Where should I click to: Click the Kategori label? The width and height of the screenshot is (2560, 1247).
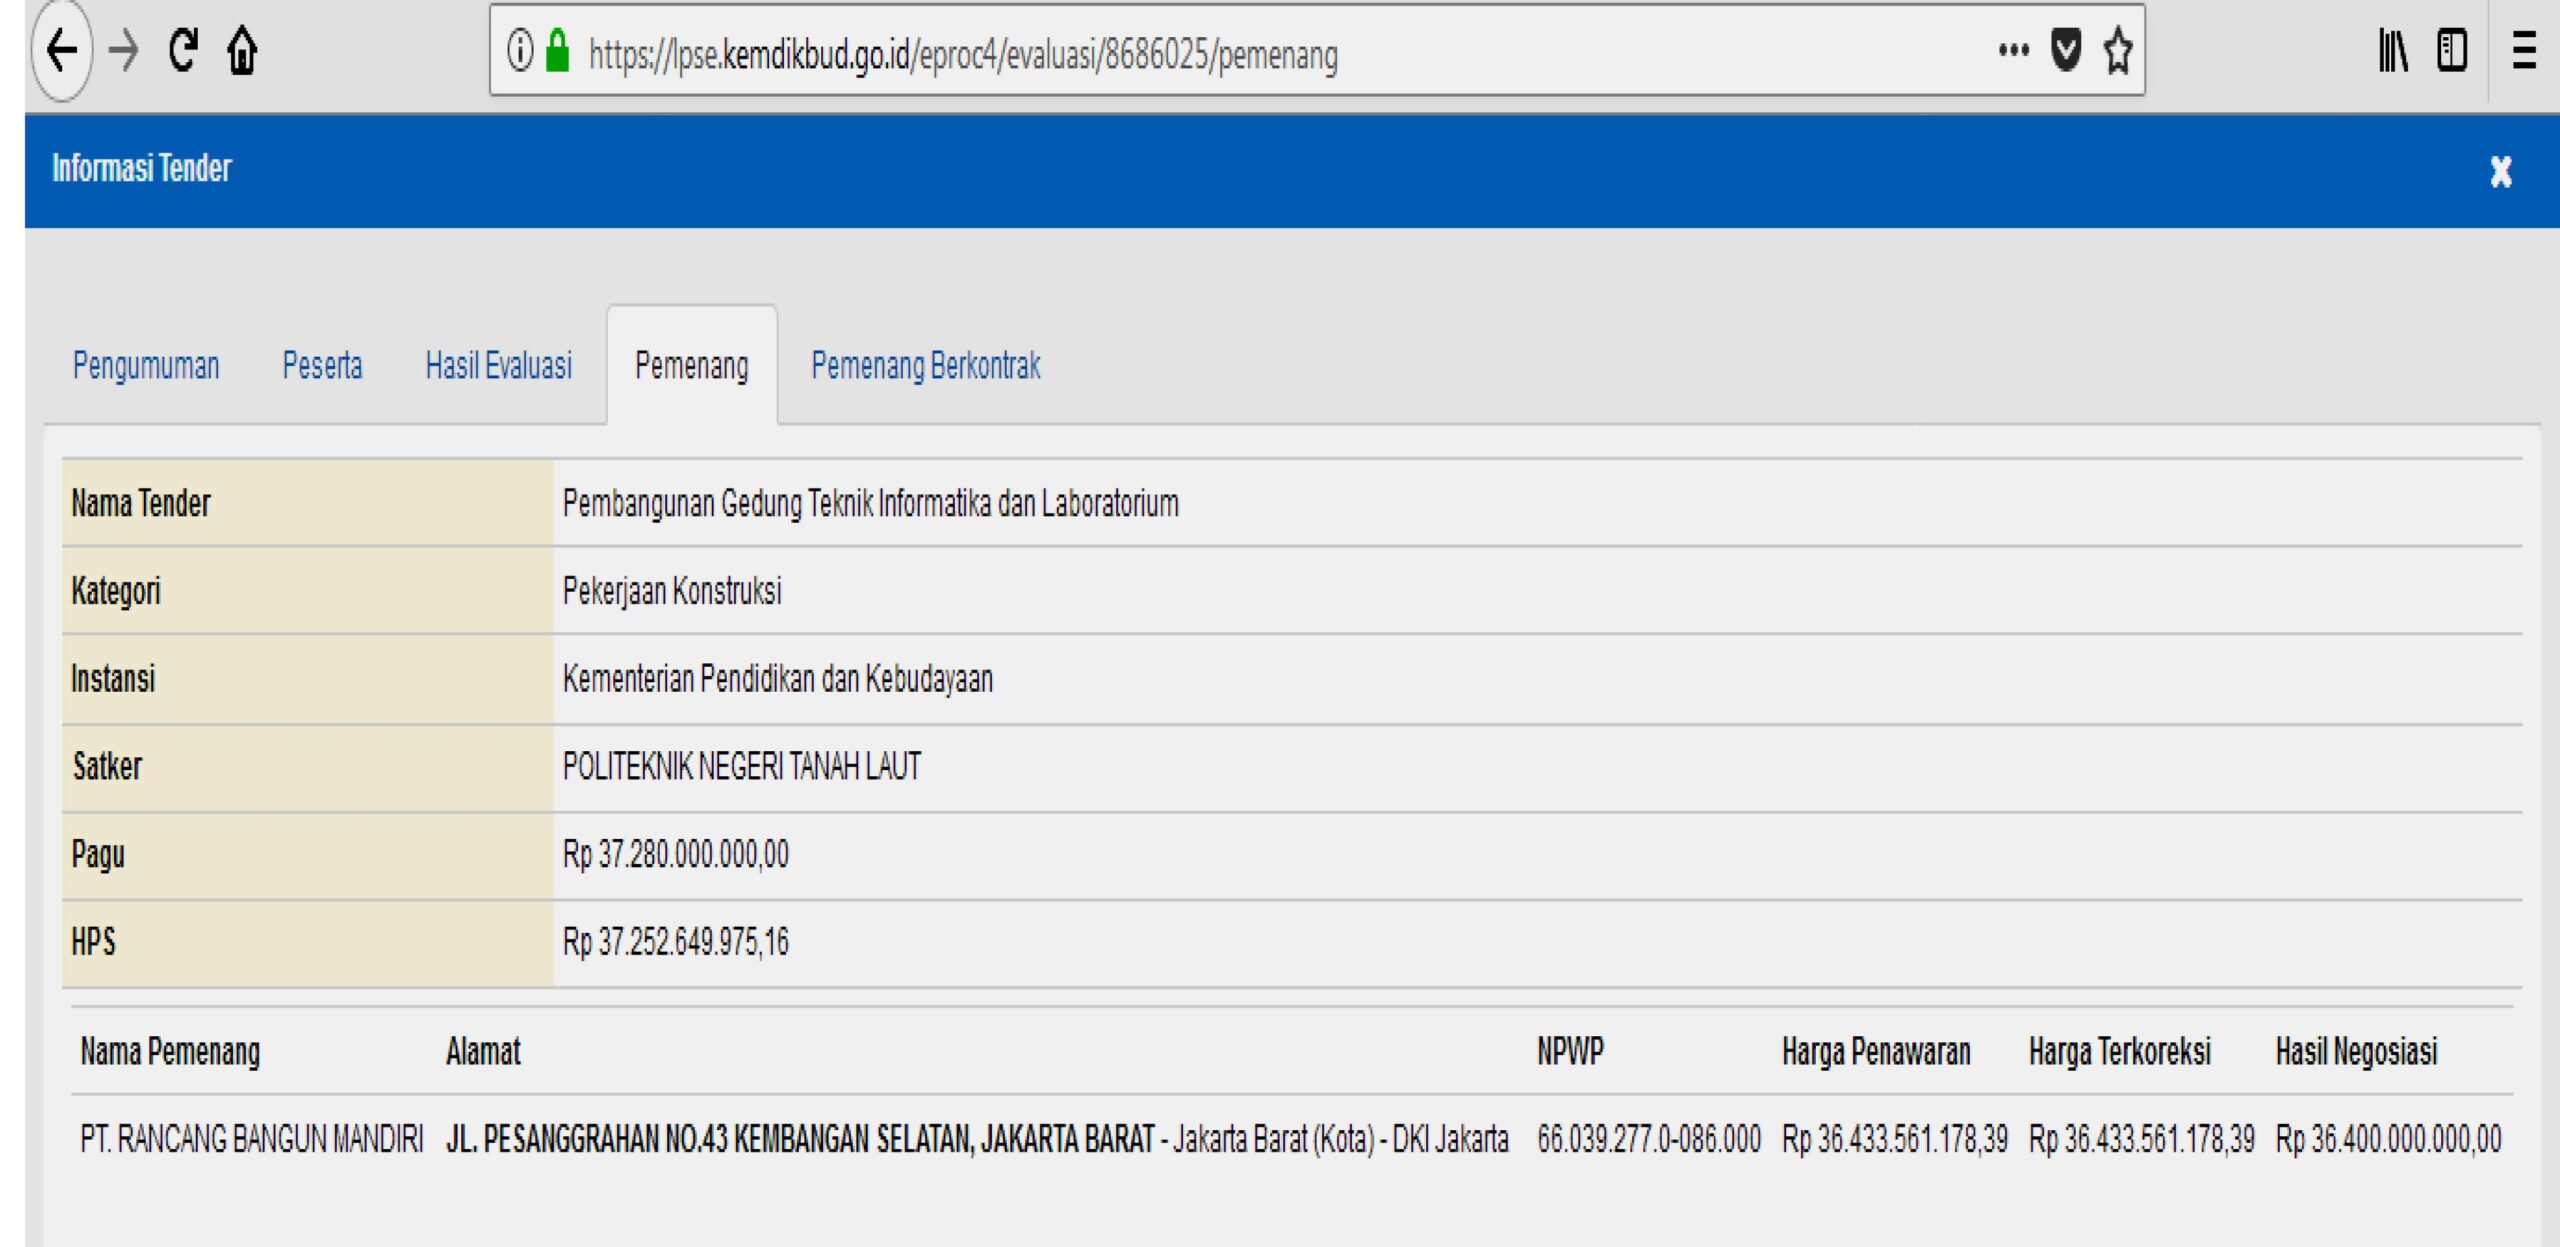pyautogui.click(x=116, y=591)
